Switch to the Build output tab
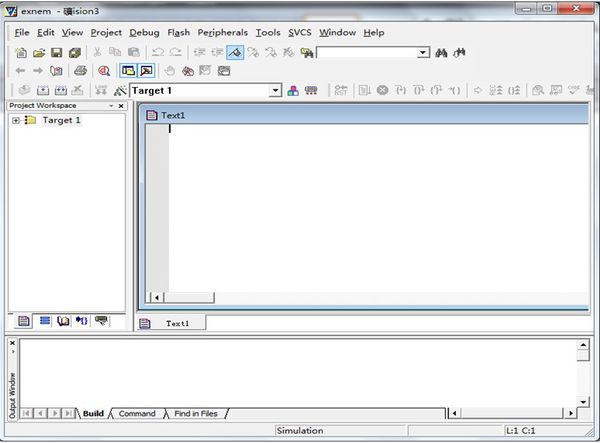The width and height of the screenshot is (600, 443). pyautogui.click(x=93, y=414)
